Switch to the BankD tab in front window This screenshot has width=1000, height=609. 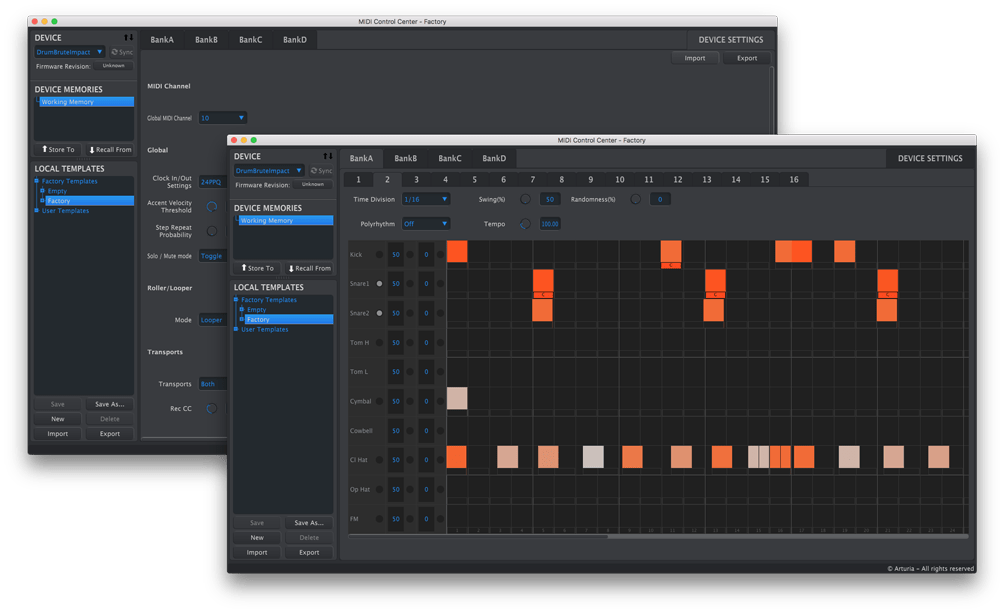[x=494, y=158]
